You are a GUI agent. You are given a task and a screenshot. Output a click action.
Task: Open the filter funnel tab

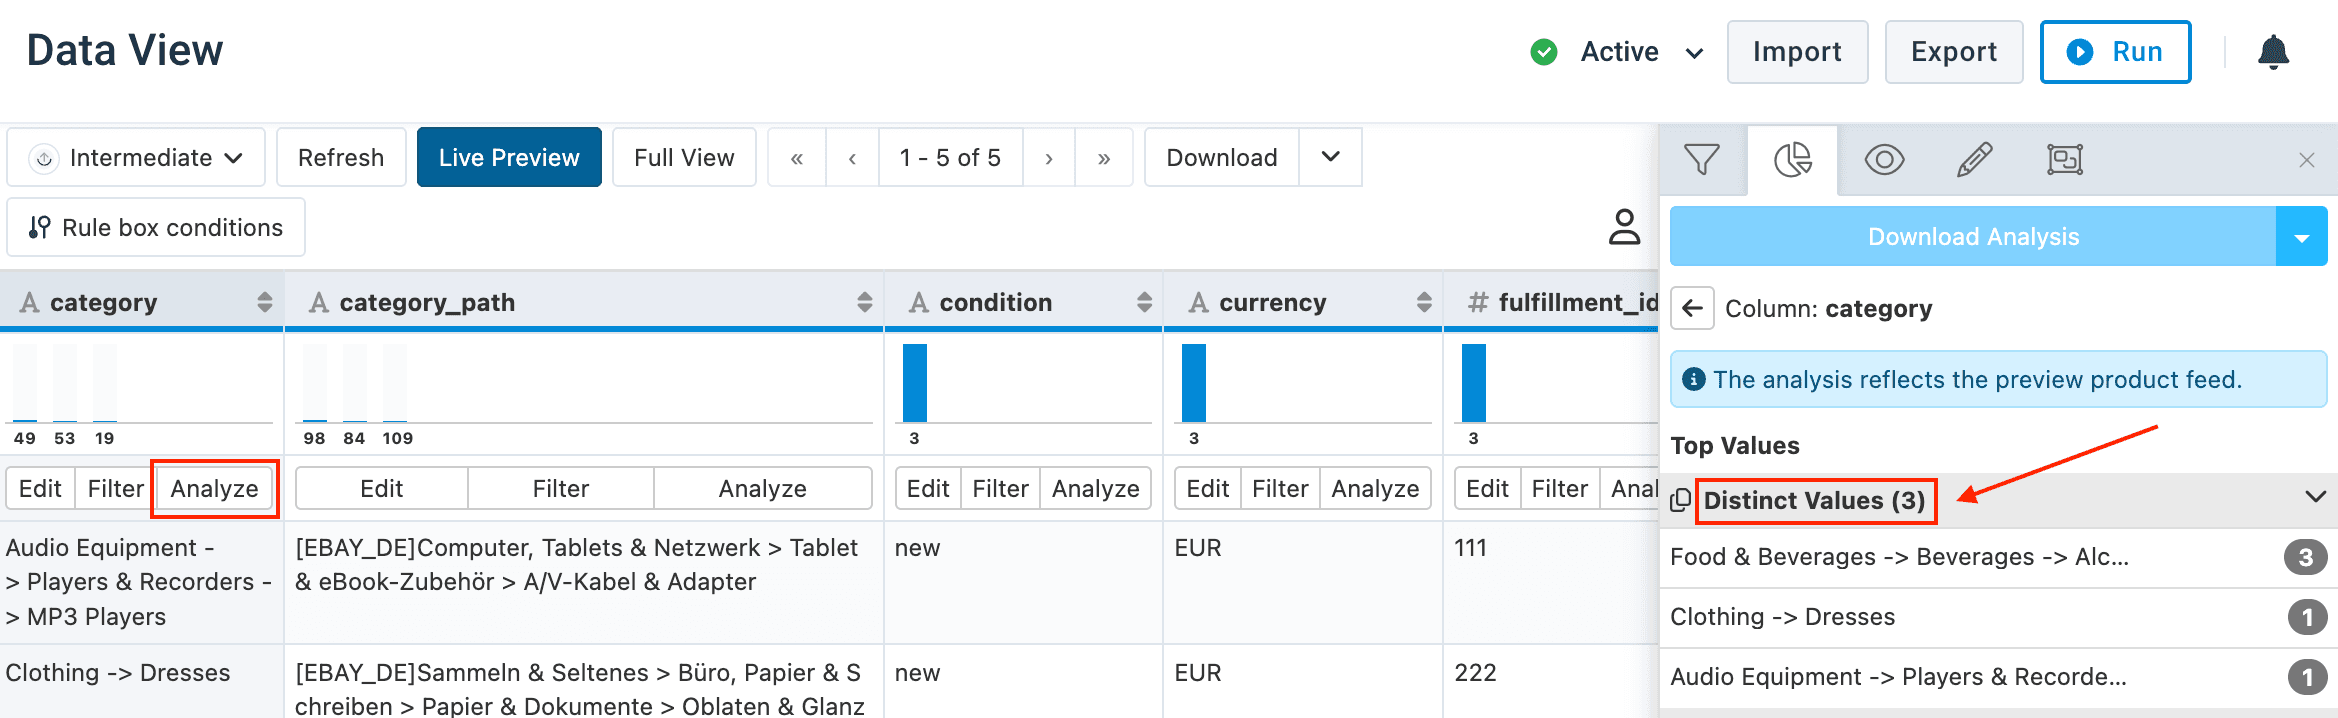[1701, 160]
